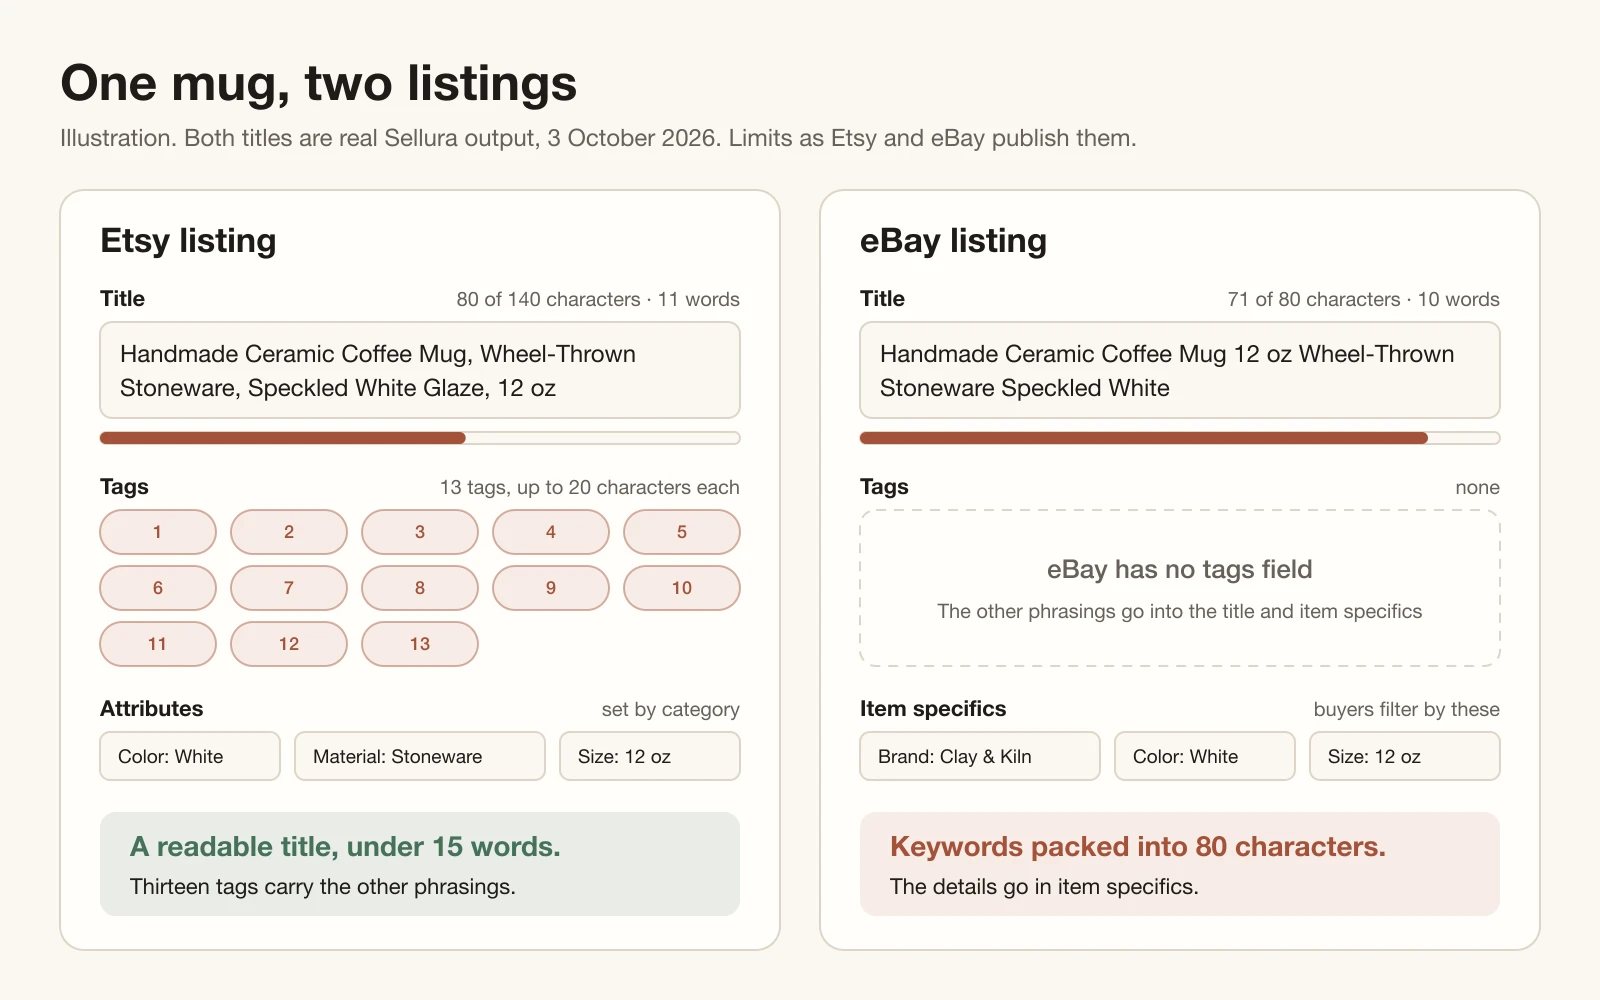
Task: Click the Etsy title character progress bar
Action: click(420, 438)
